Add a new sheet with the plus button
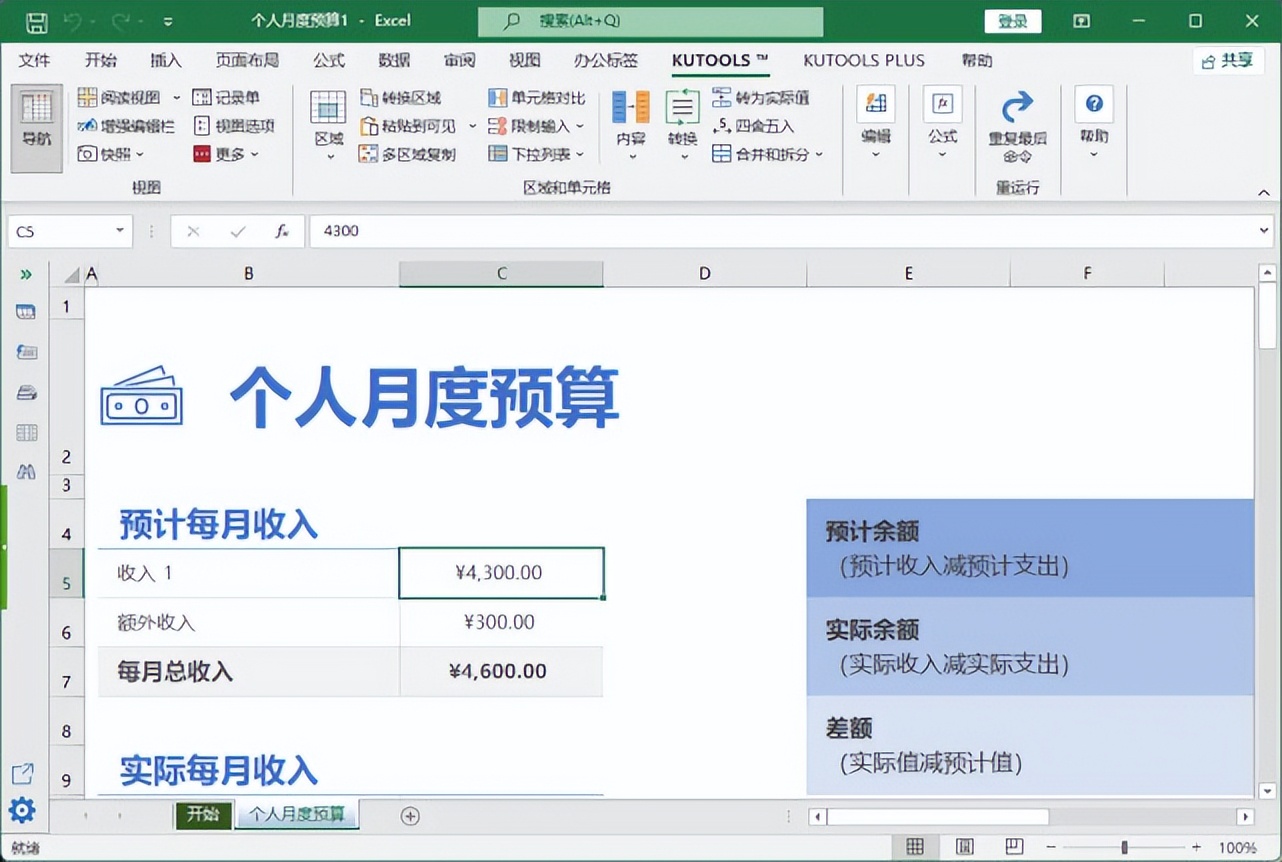The height and width of the screenshot is (862, 1282). click(x=409, y=815)
